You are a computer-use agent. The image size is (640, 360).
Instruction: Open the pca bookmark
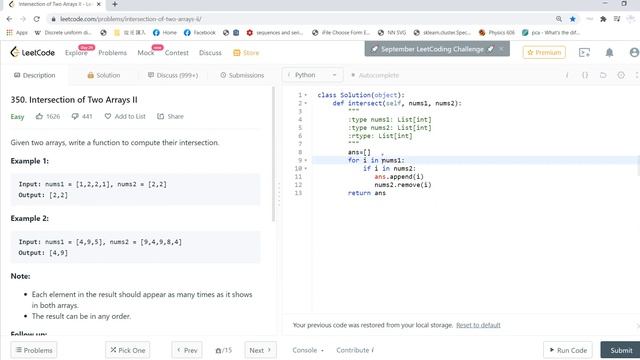coord(551,33)
